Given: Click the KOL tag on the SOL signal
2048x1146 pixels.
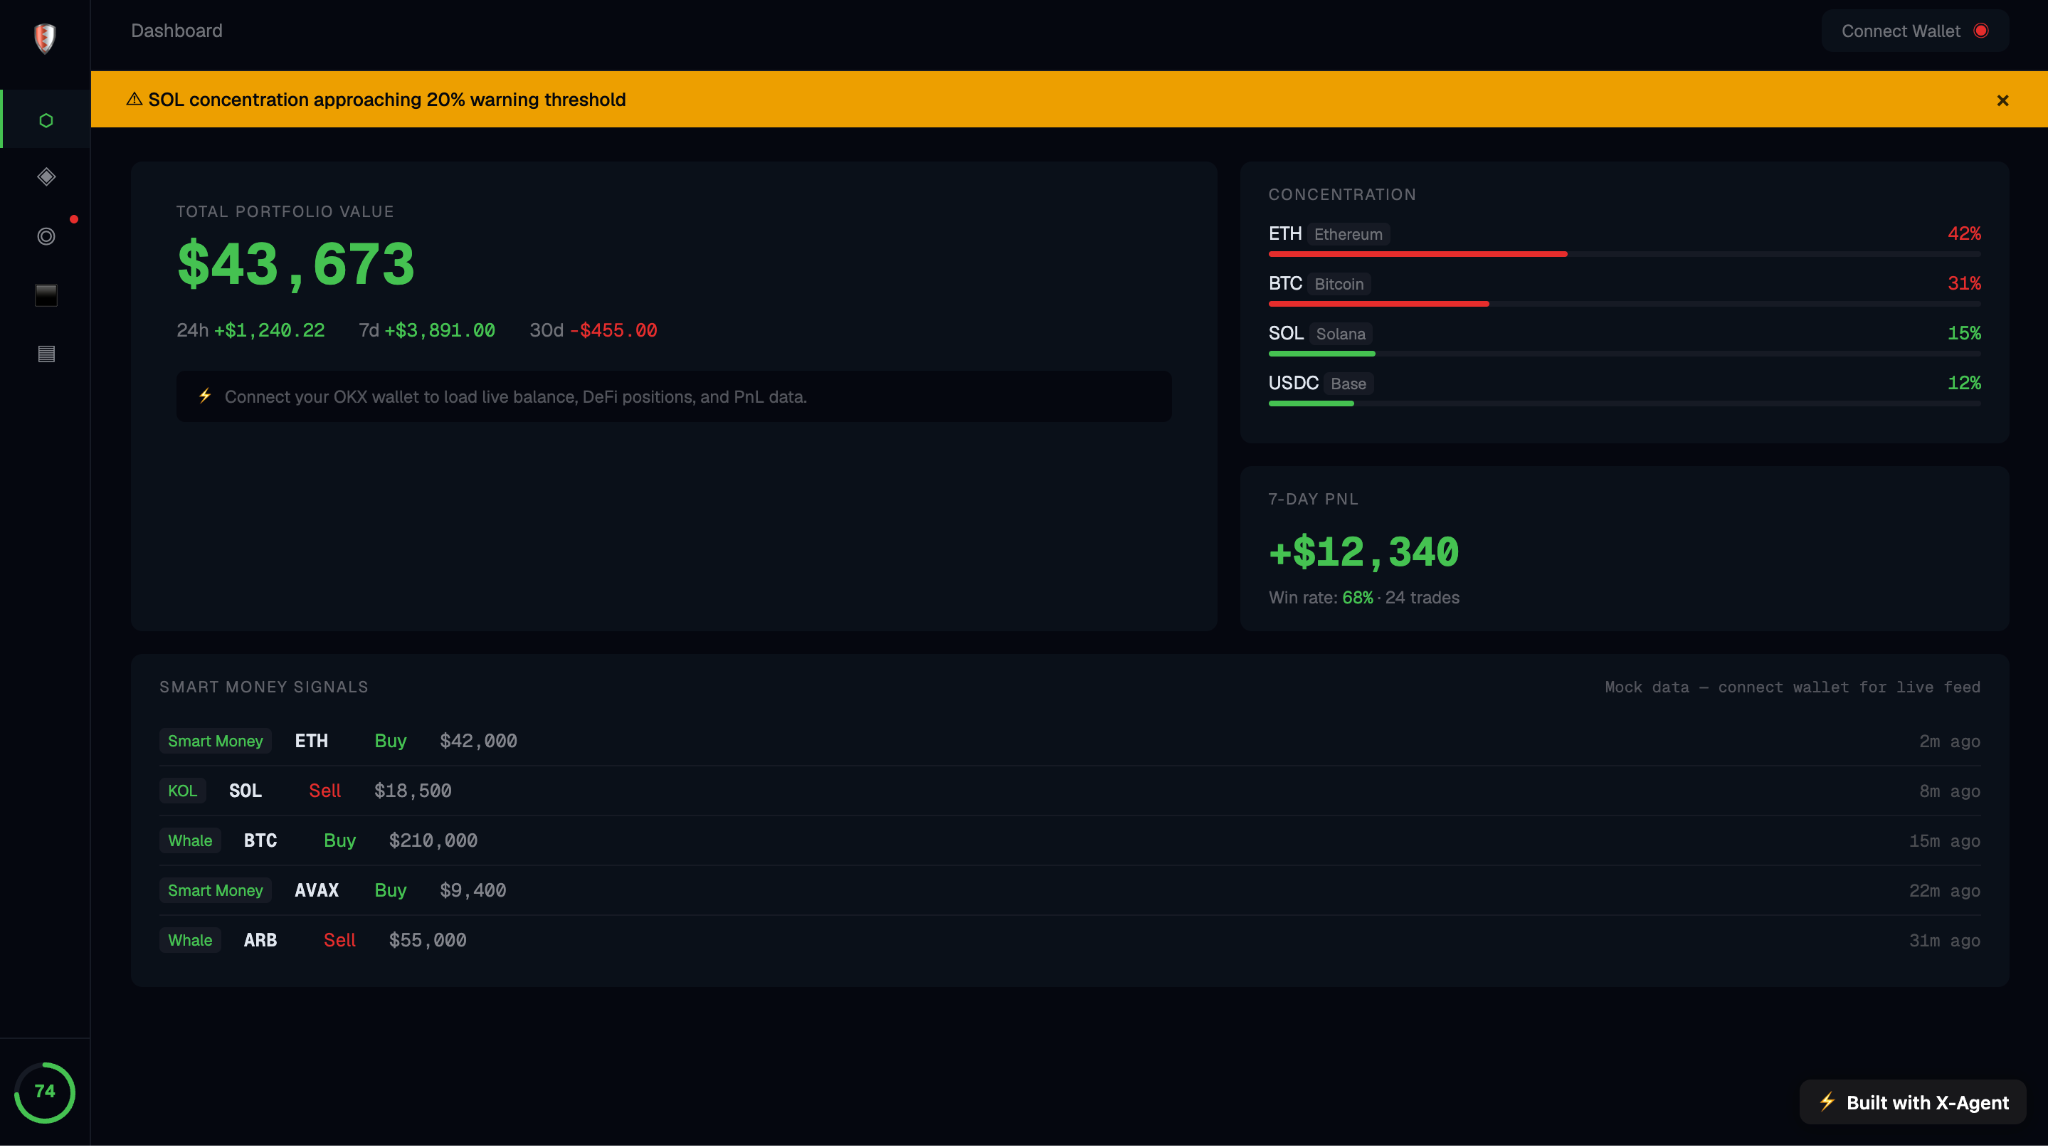Looking at the screenshot, I should pyautogui.click(x=183, y=791).
